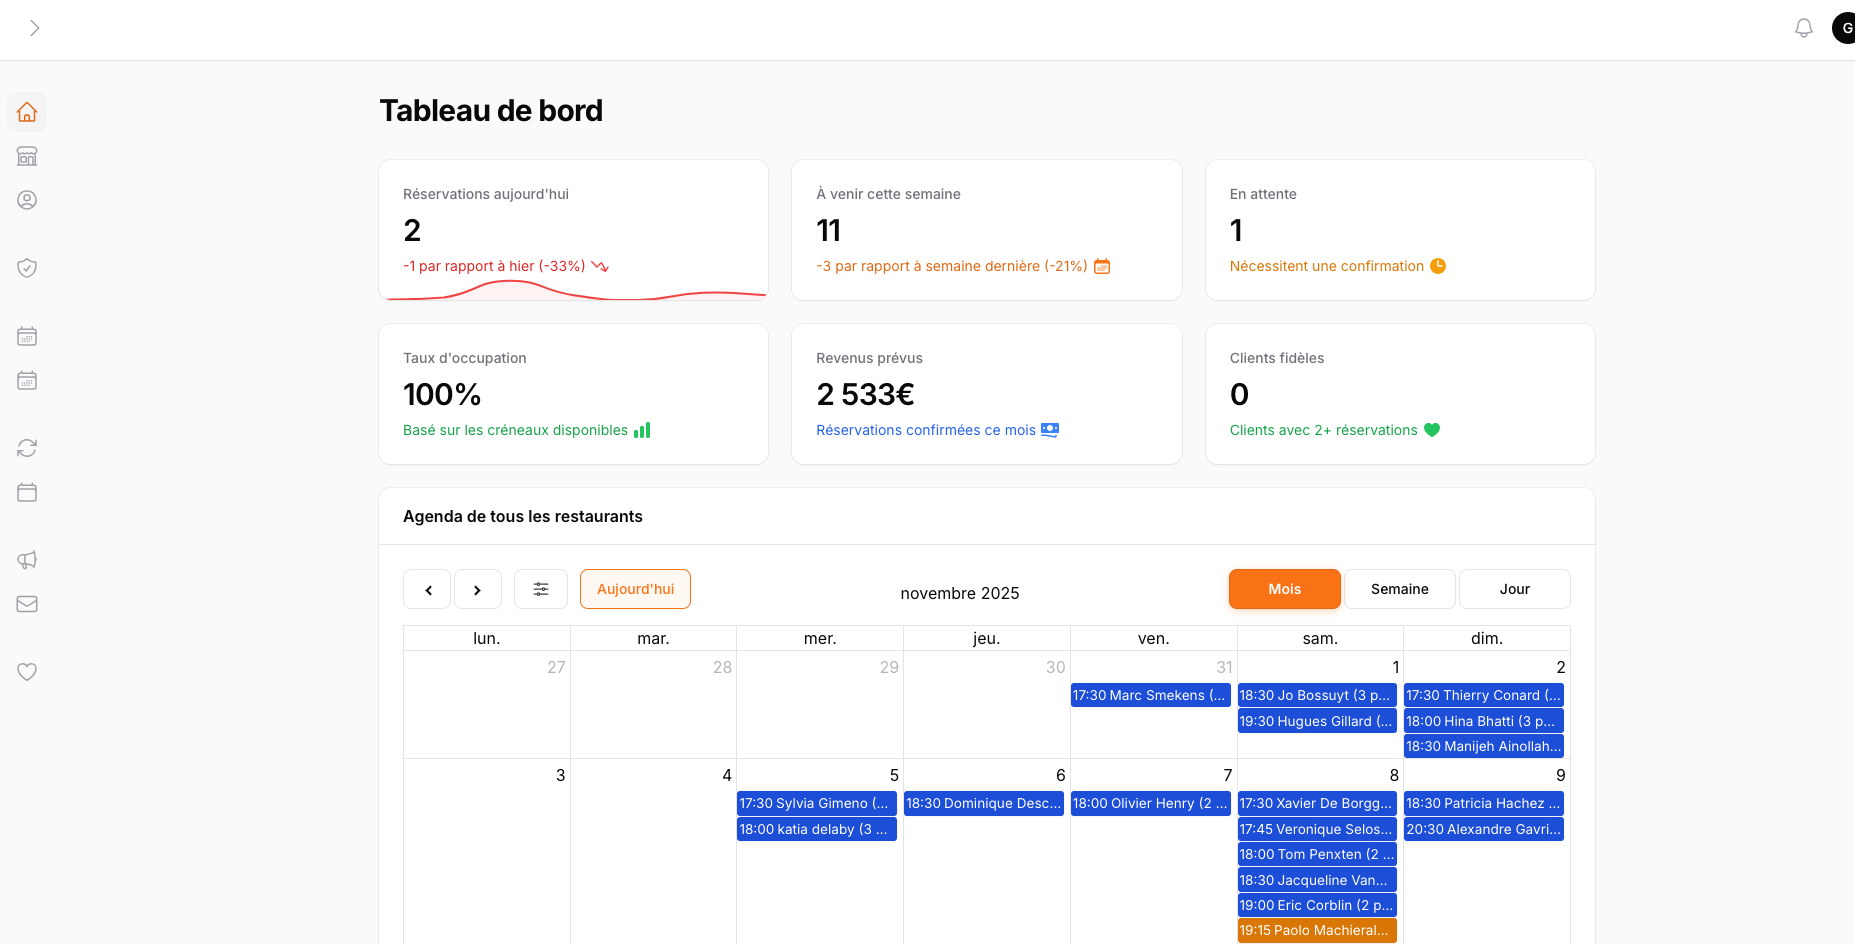The width and height of the screenshot is (1855, 944).
Task: Open the orange 19:15 Paolo Machieral reservation
Action: (1316, 930)
